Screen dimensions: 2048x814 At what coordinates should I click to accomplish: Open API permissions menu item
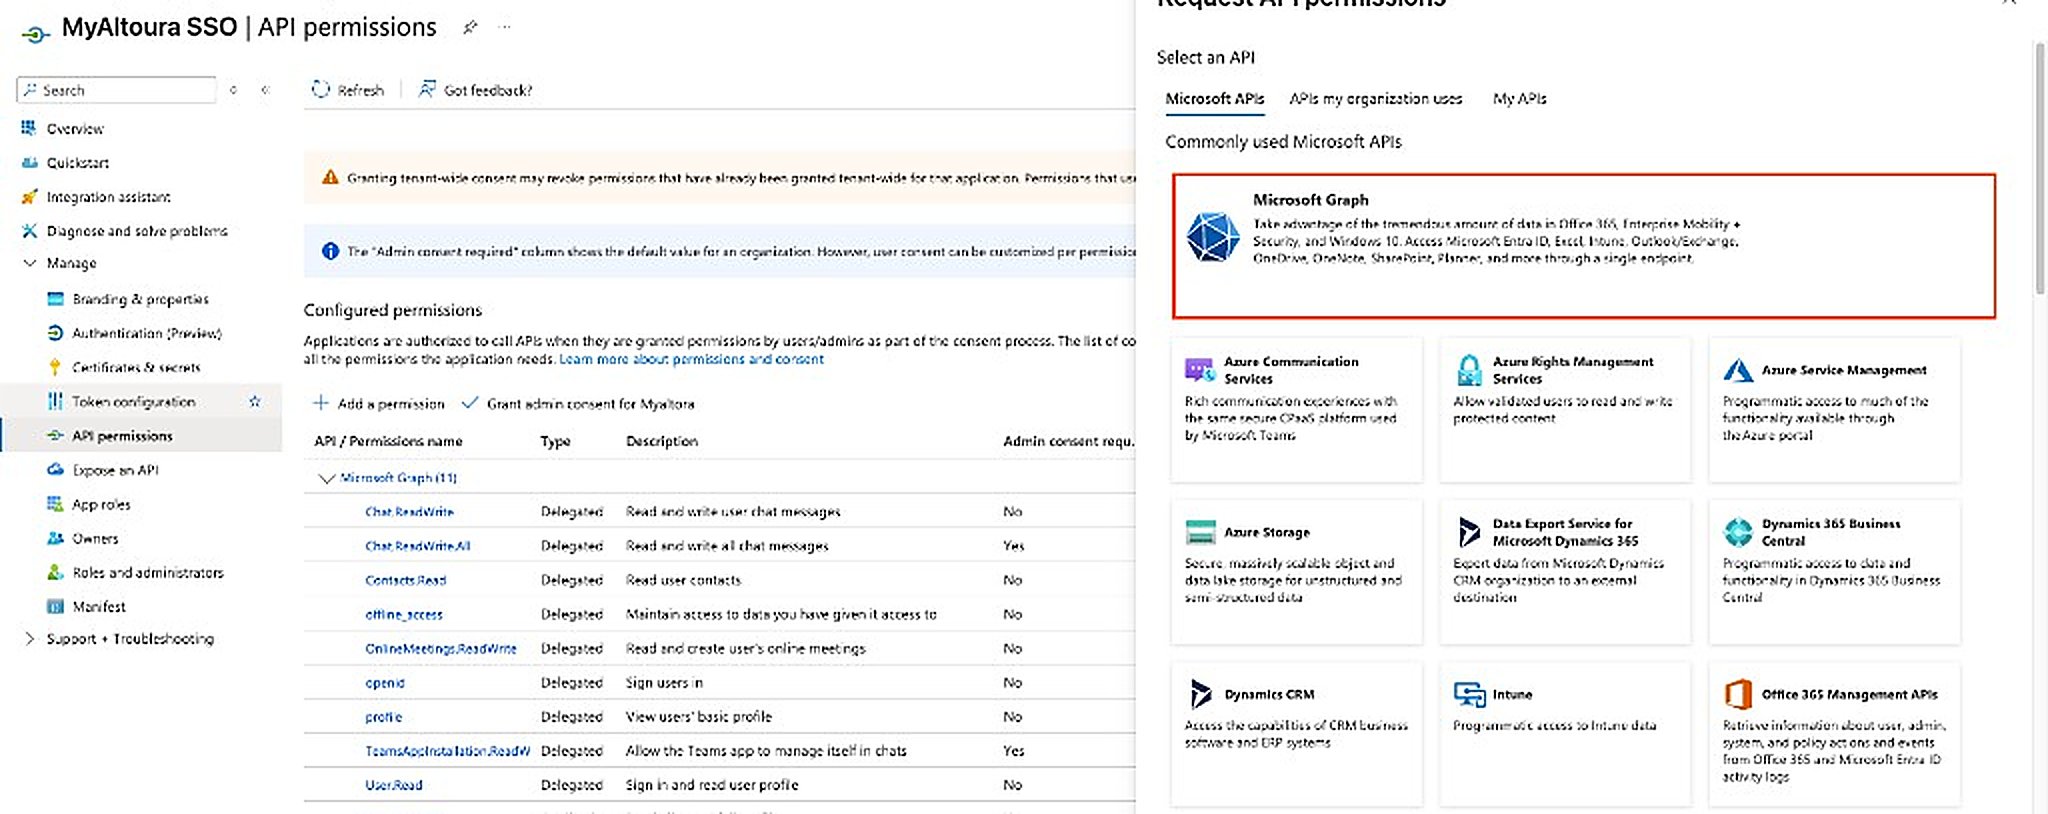point(141,435)
